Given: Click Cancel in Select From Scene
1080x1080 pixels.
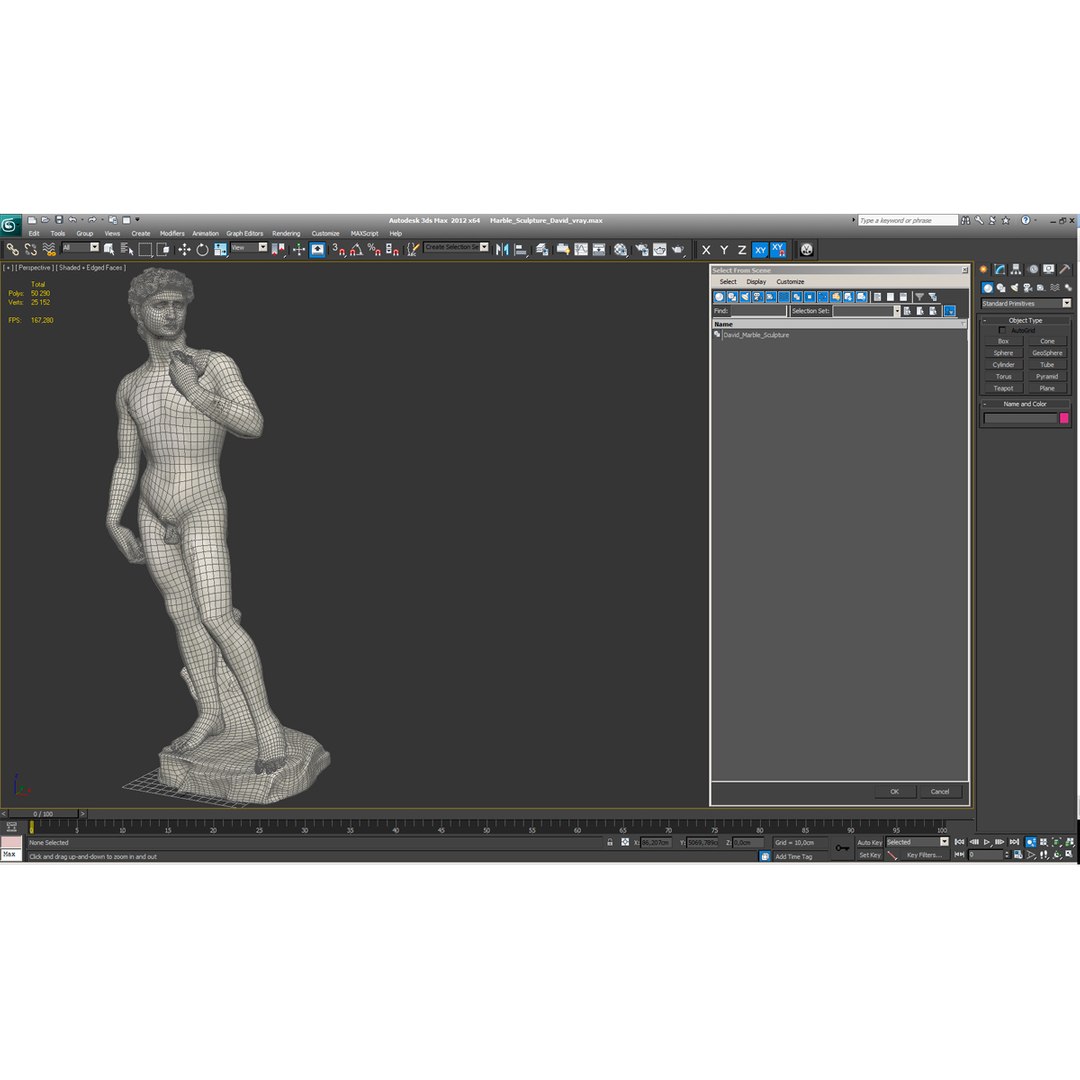Looking at the screenshot, I should coord(940,792).
